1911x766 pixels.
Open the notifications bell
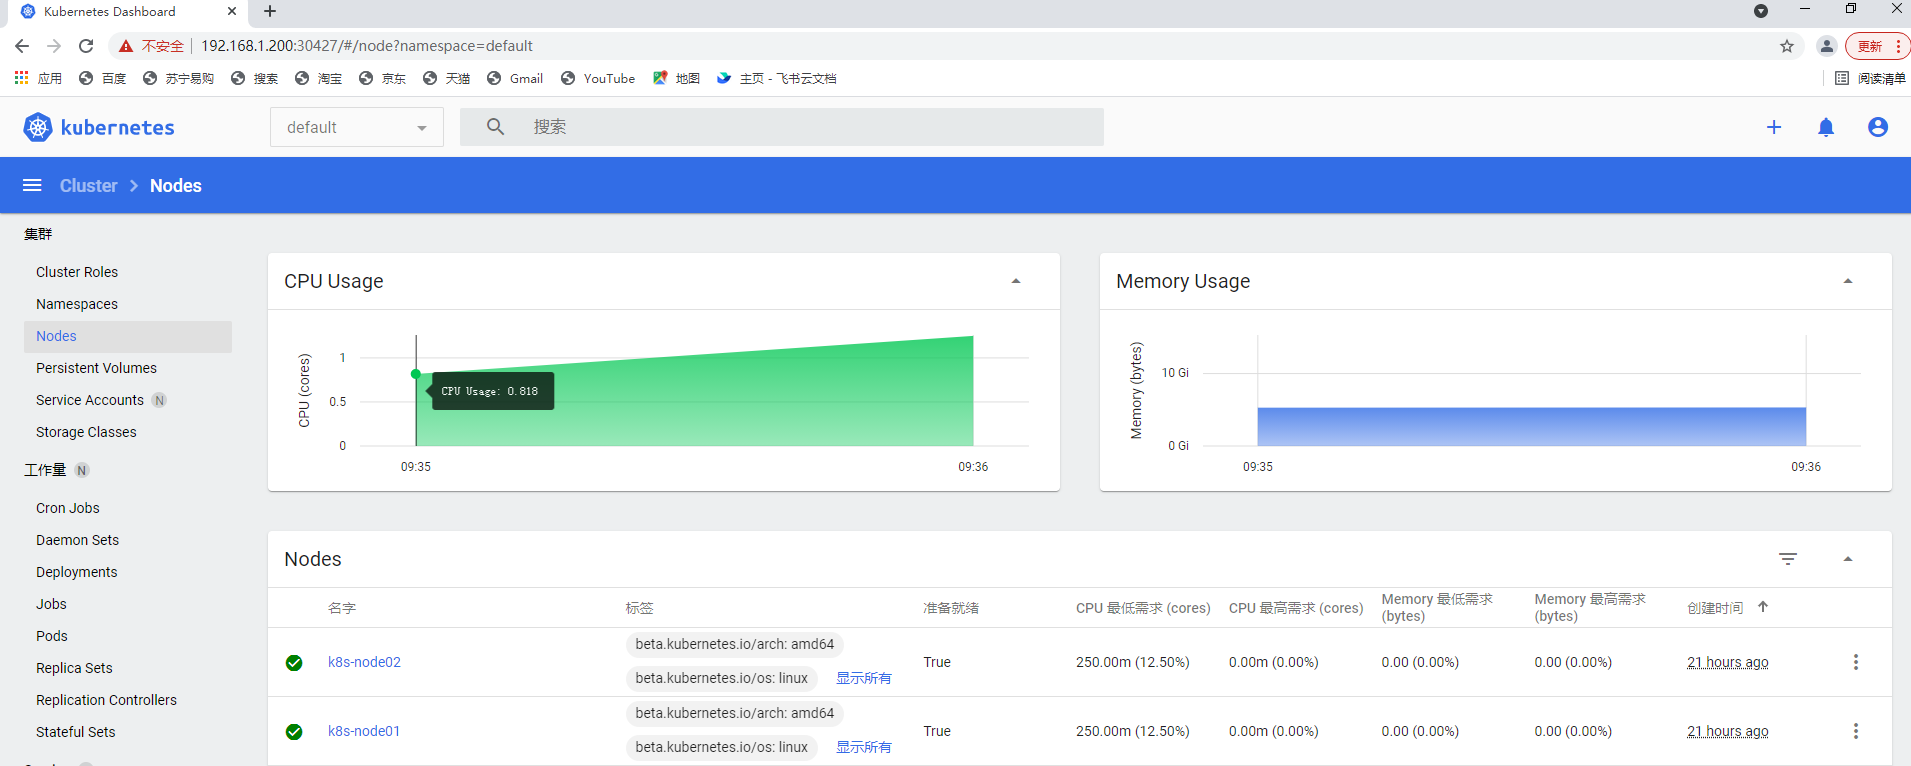tap(1826, 127)
